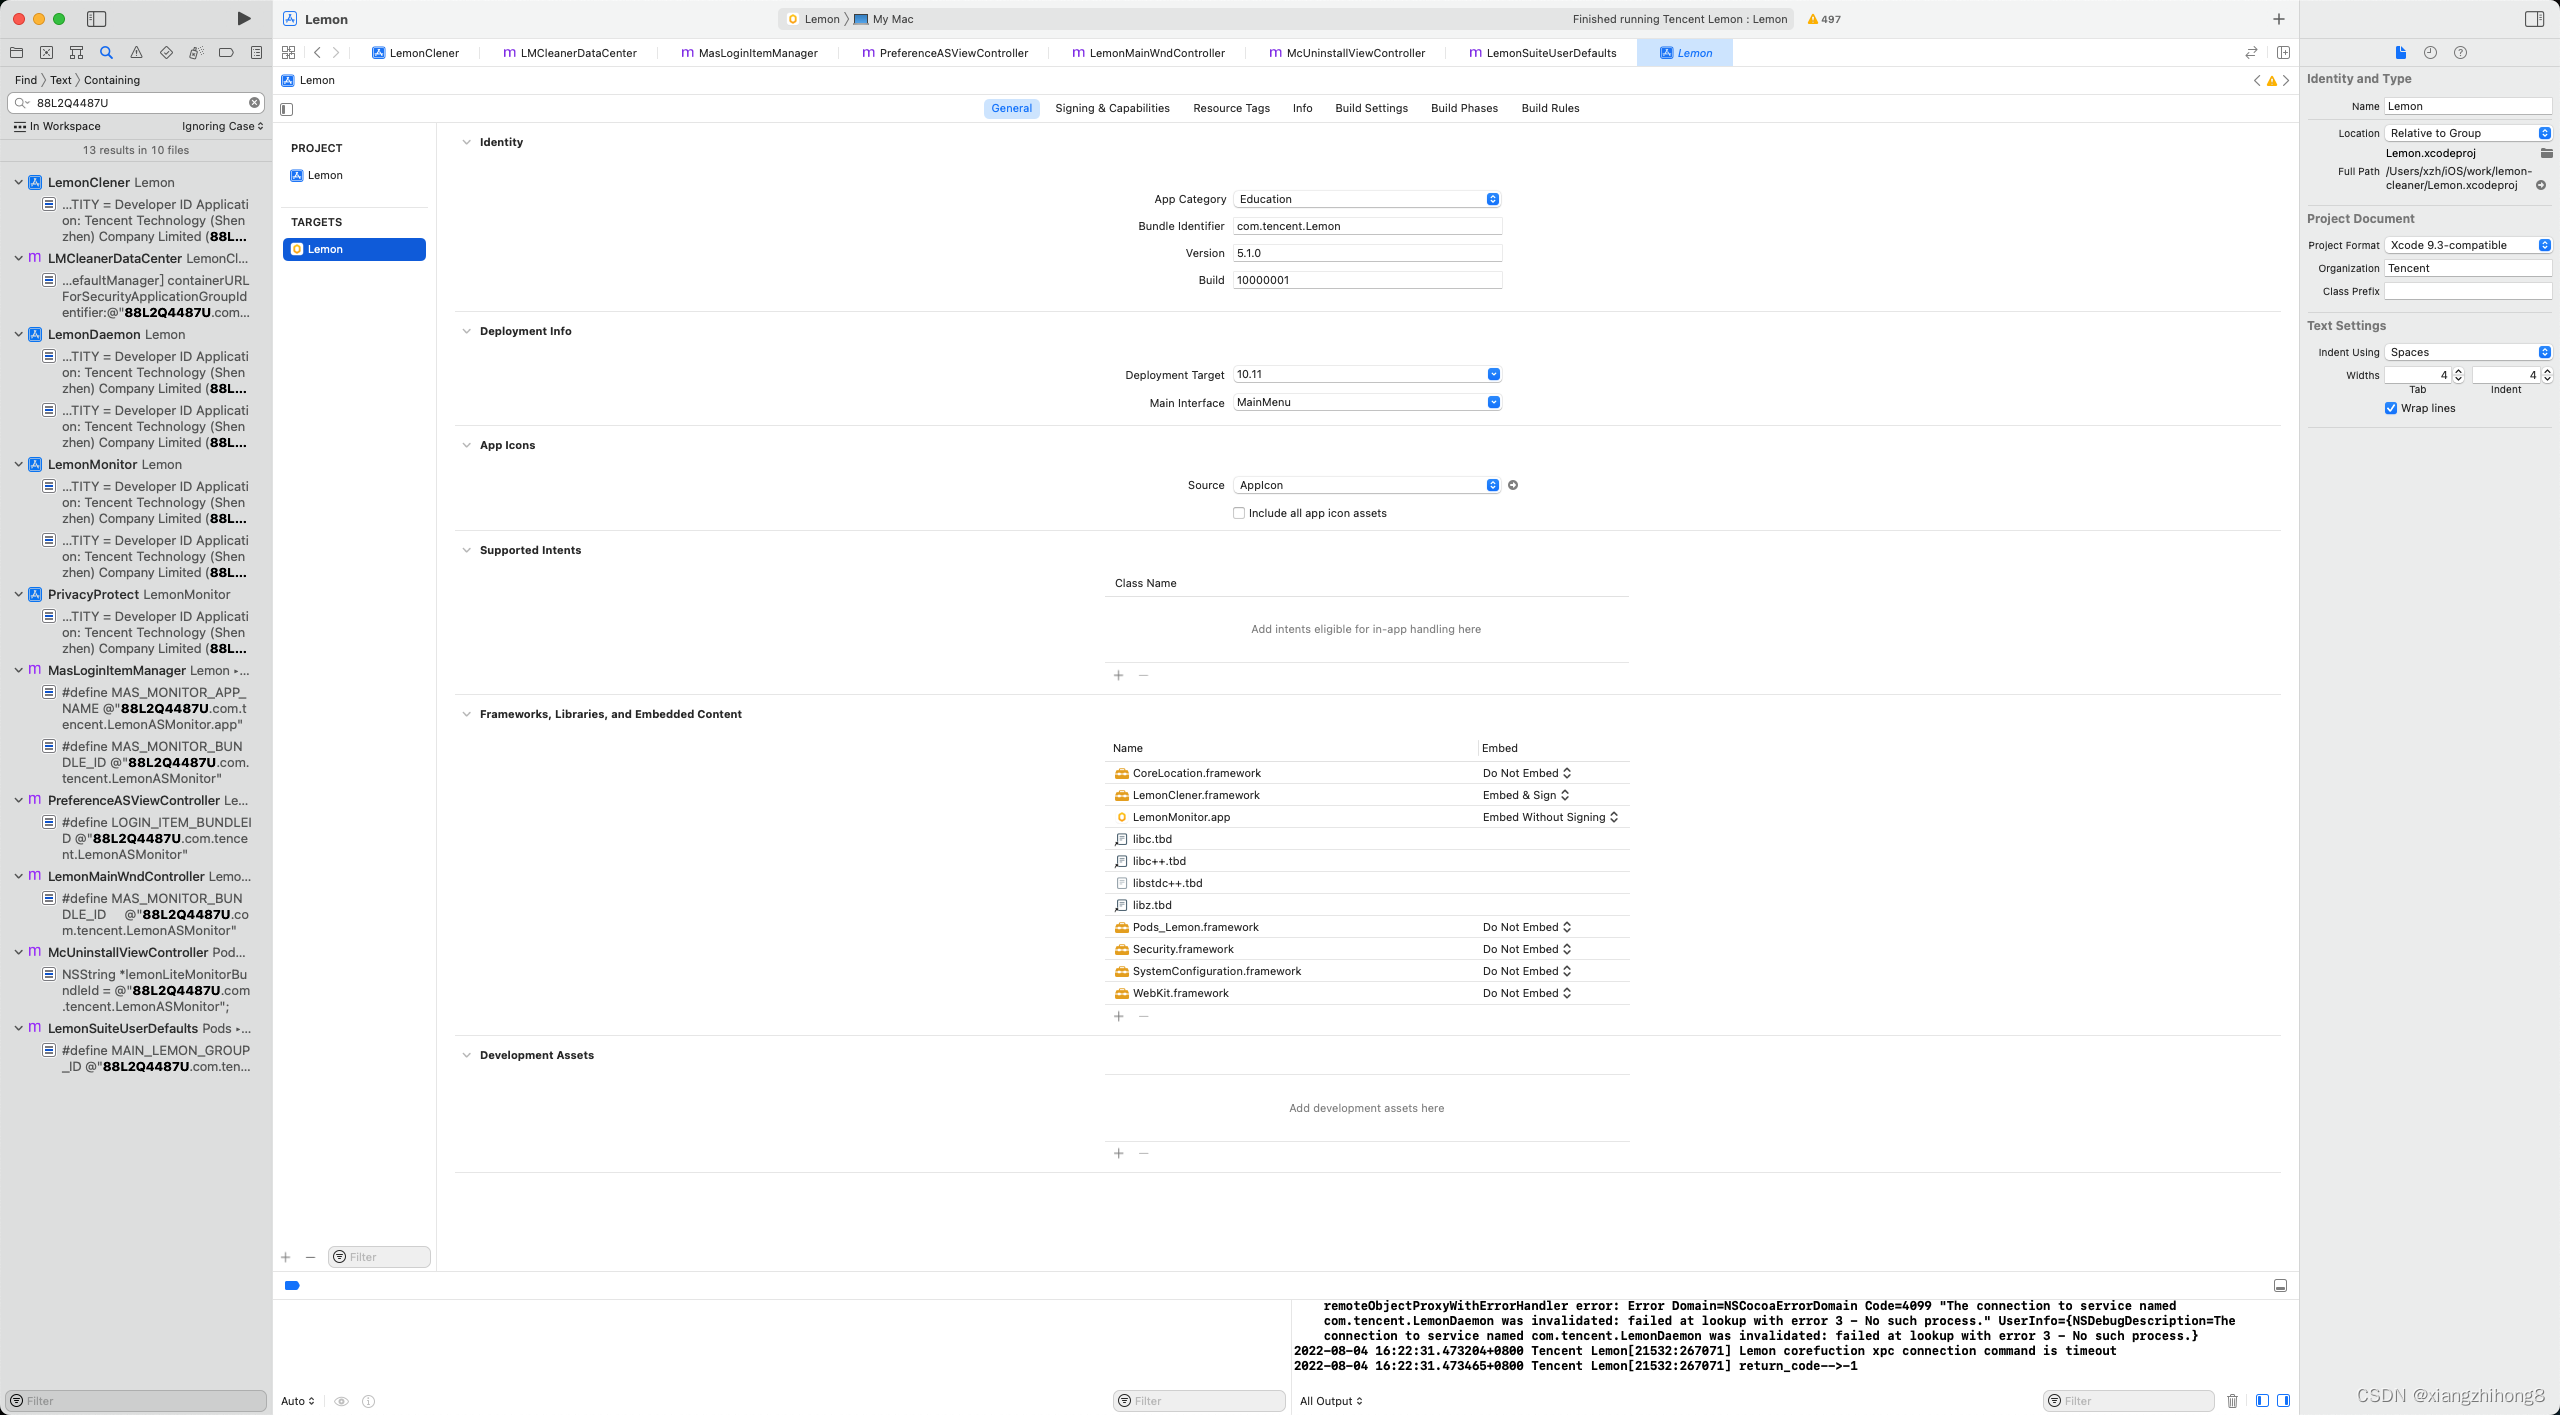
Task: Switch to Signing & Capabilities tab
Action: pos(1112,108)
